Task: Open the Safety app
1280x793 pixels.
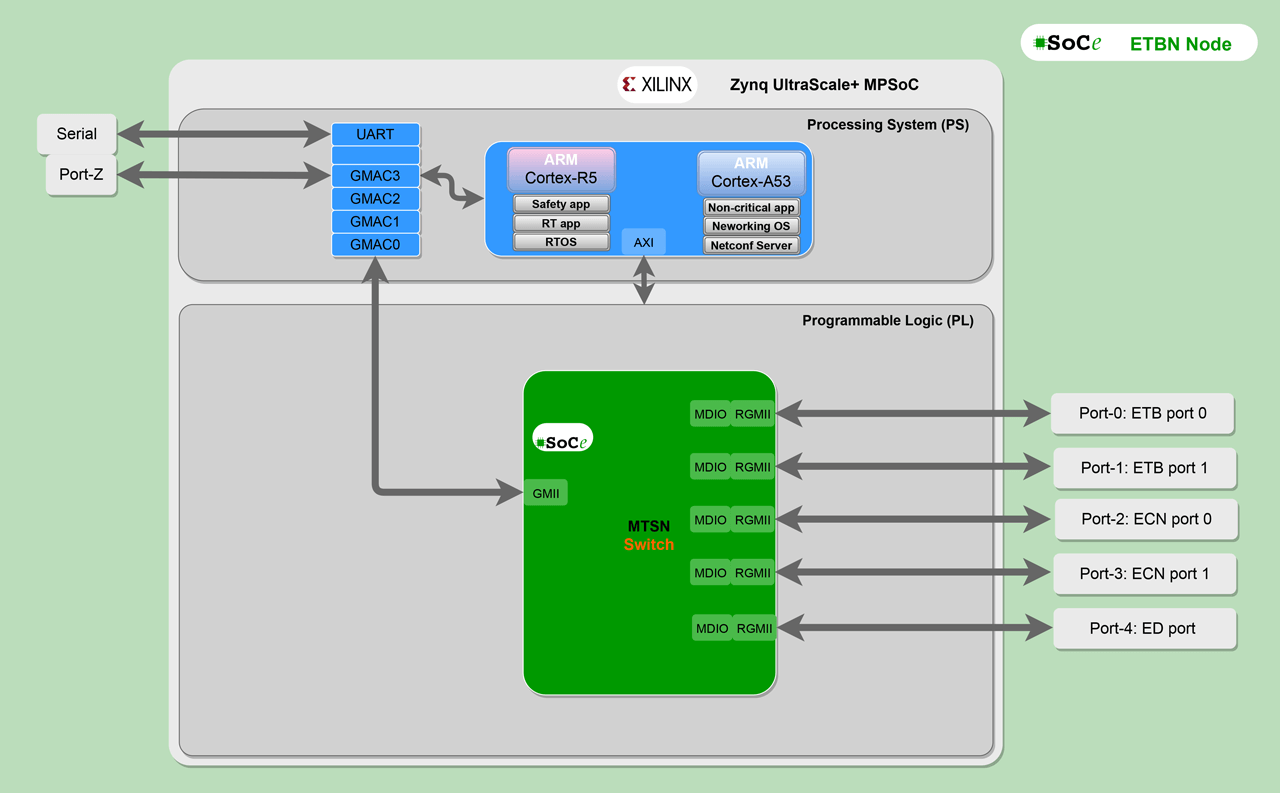Action: pyautogui.click(x=561, y=203)
